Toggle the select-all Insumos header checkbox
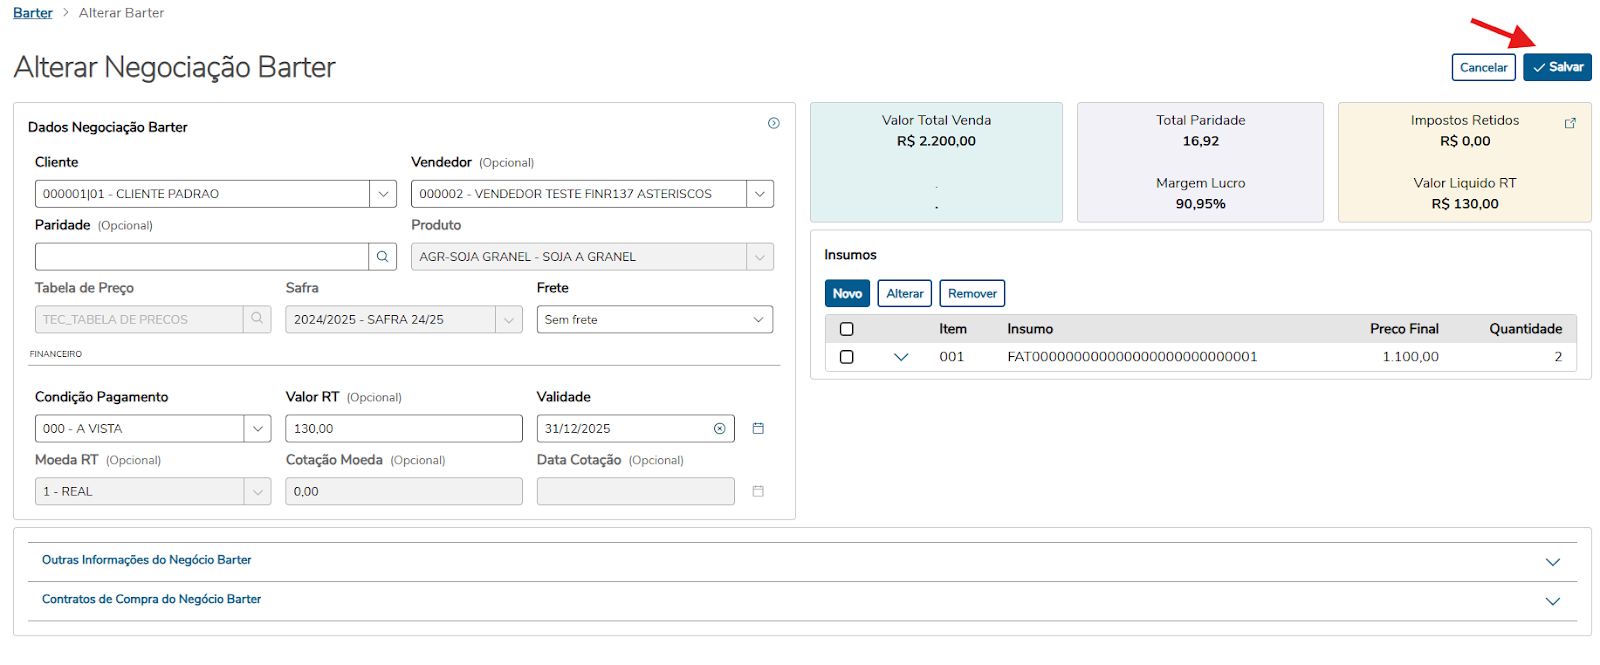This screenshot has height=665, width=1600. tap(847, 329)
